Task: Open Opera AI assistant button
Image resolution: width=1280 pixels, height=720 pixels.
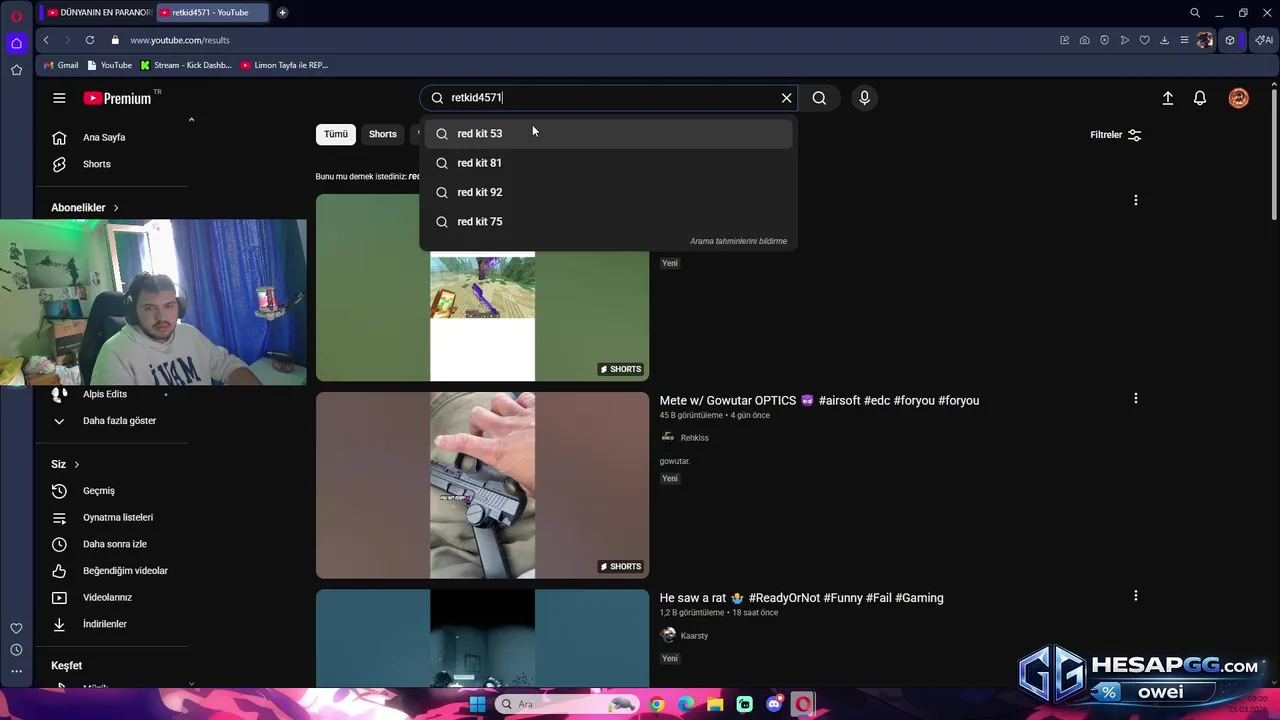Action: click(1264, 40)
